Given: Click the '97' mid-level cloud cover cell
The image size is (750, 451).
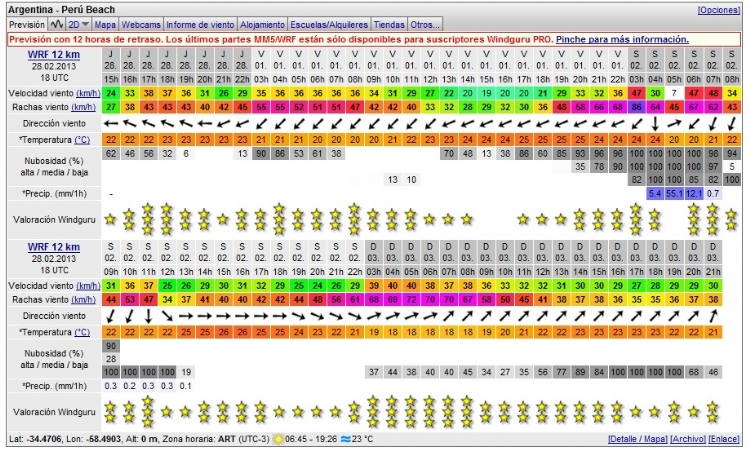Looking at the screenshot, I should 713,166.
